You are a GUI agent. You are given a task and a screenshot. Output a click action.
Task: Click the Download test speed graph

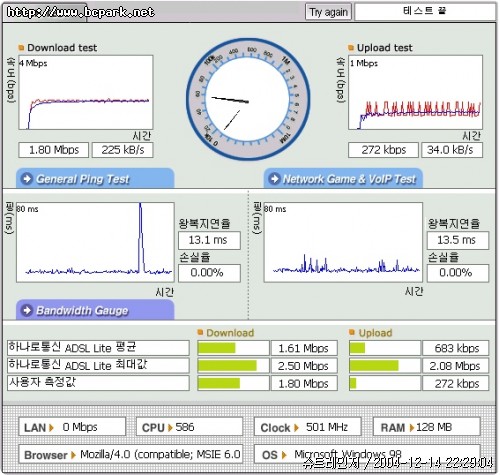point(86,92)
